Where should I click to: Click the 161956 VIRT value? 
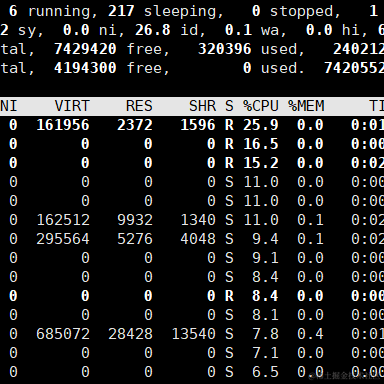[x=63, y=125]
